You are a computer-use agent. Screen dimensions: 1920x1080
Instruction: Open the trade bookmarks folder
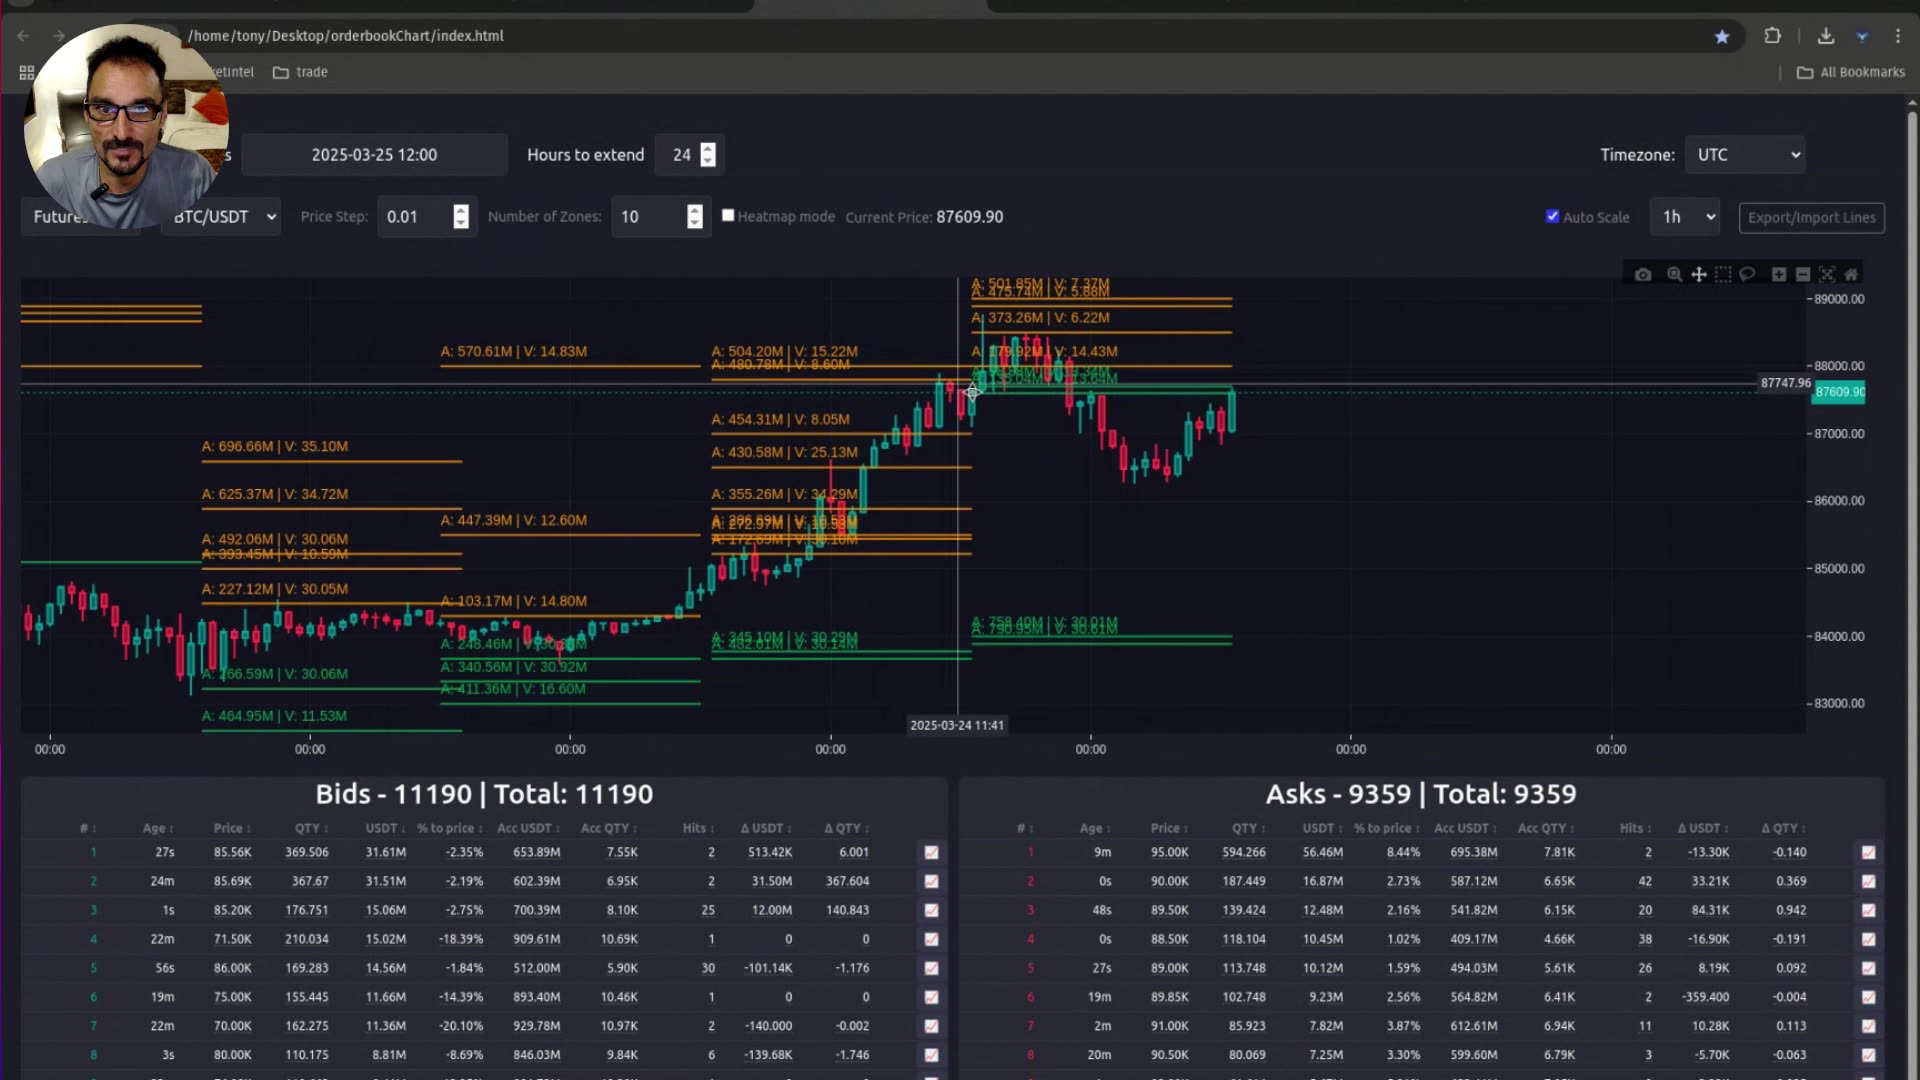click(300, 71)
